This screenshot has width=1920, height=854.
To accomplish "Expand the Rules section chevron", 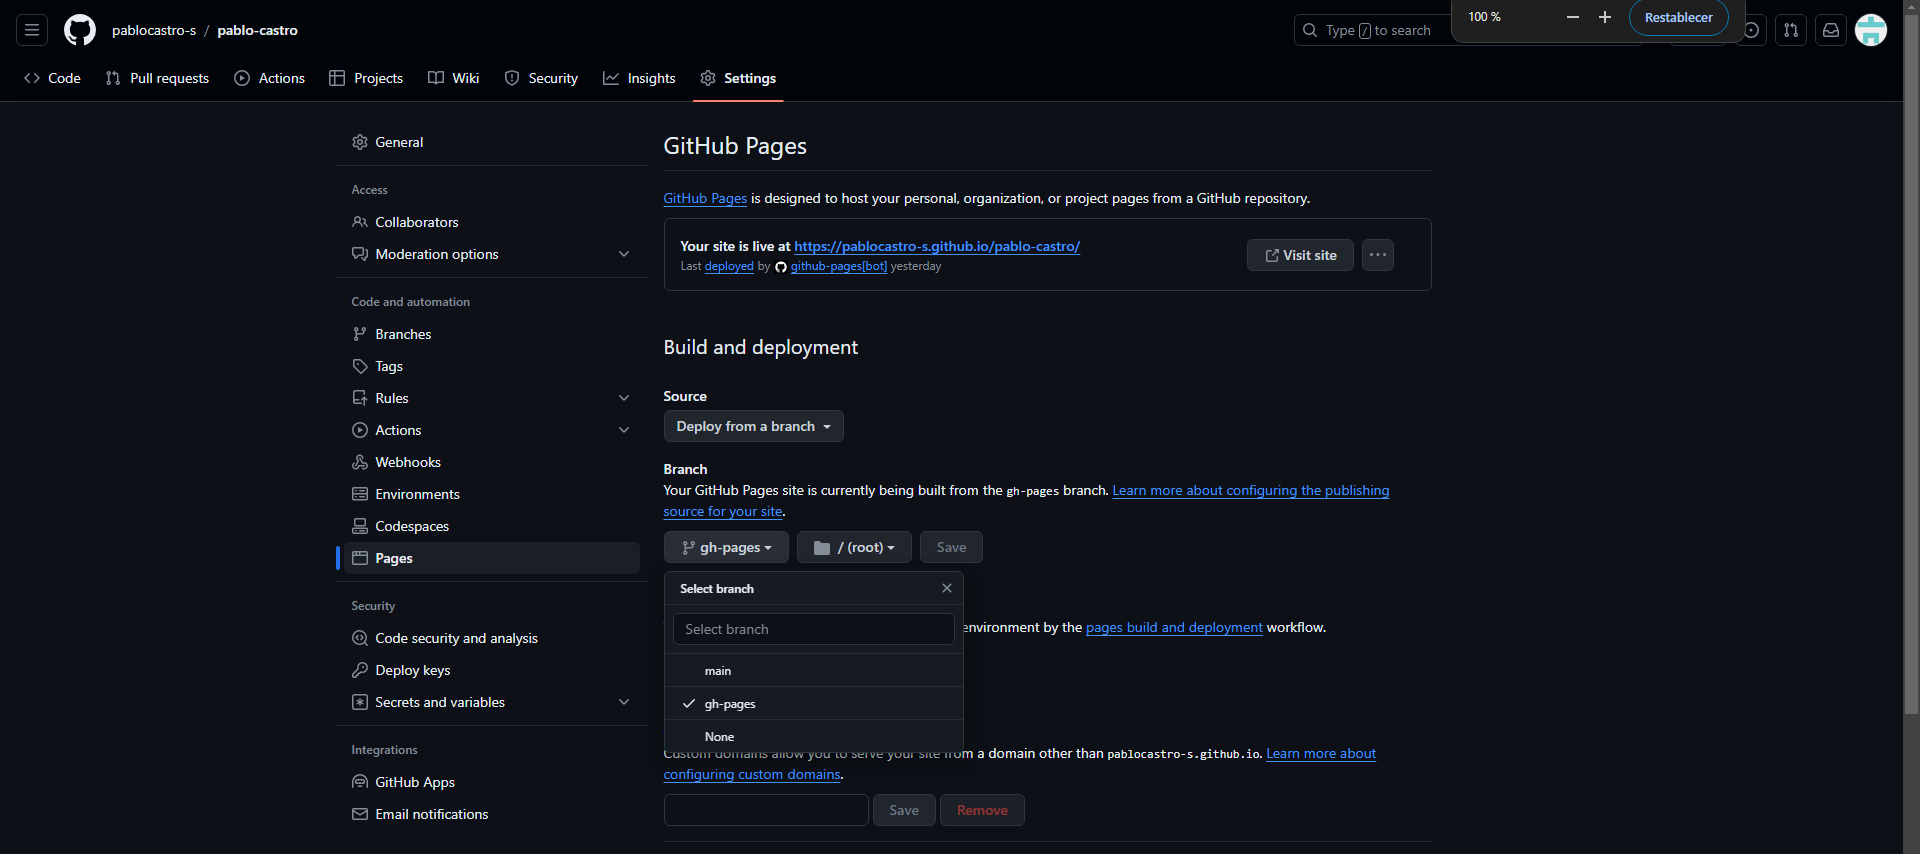I will [x=624, y=398].
